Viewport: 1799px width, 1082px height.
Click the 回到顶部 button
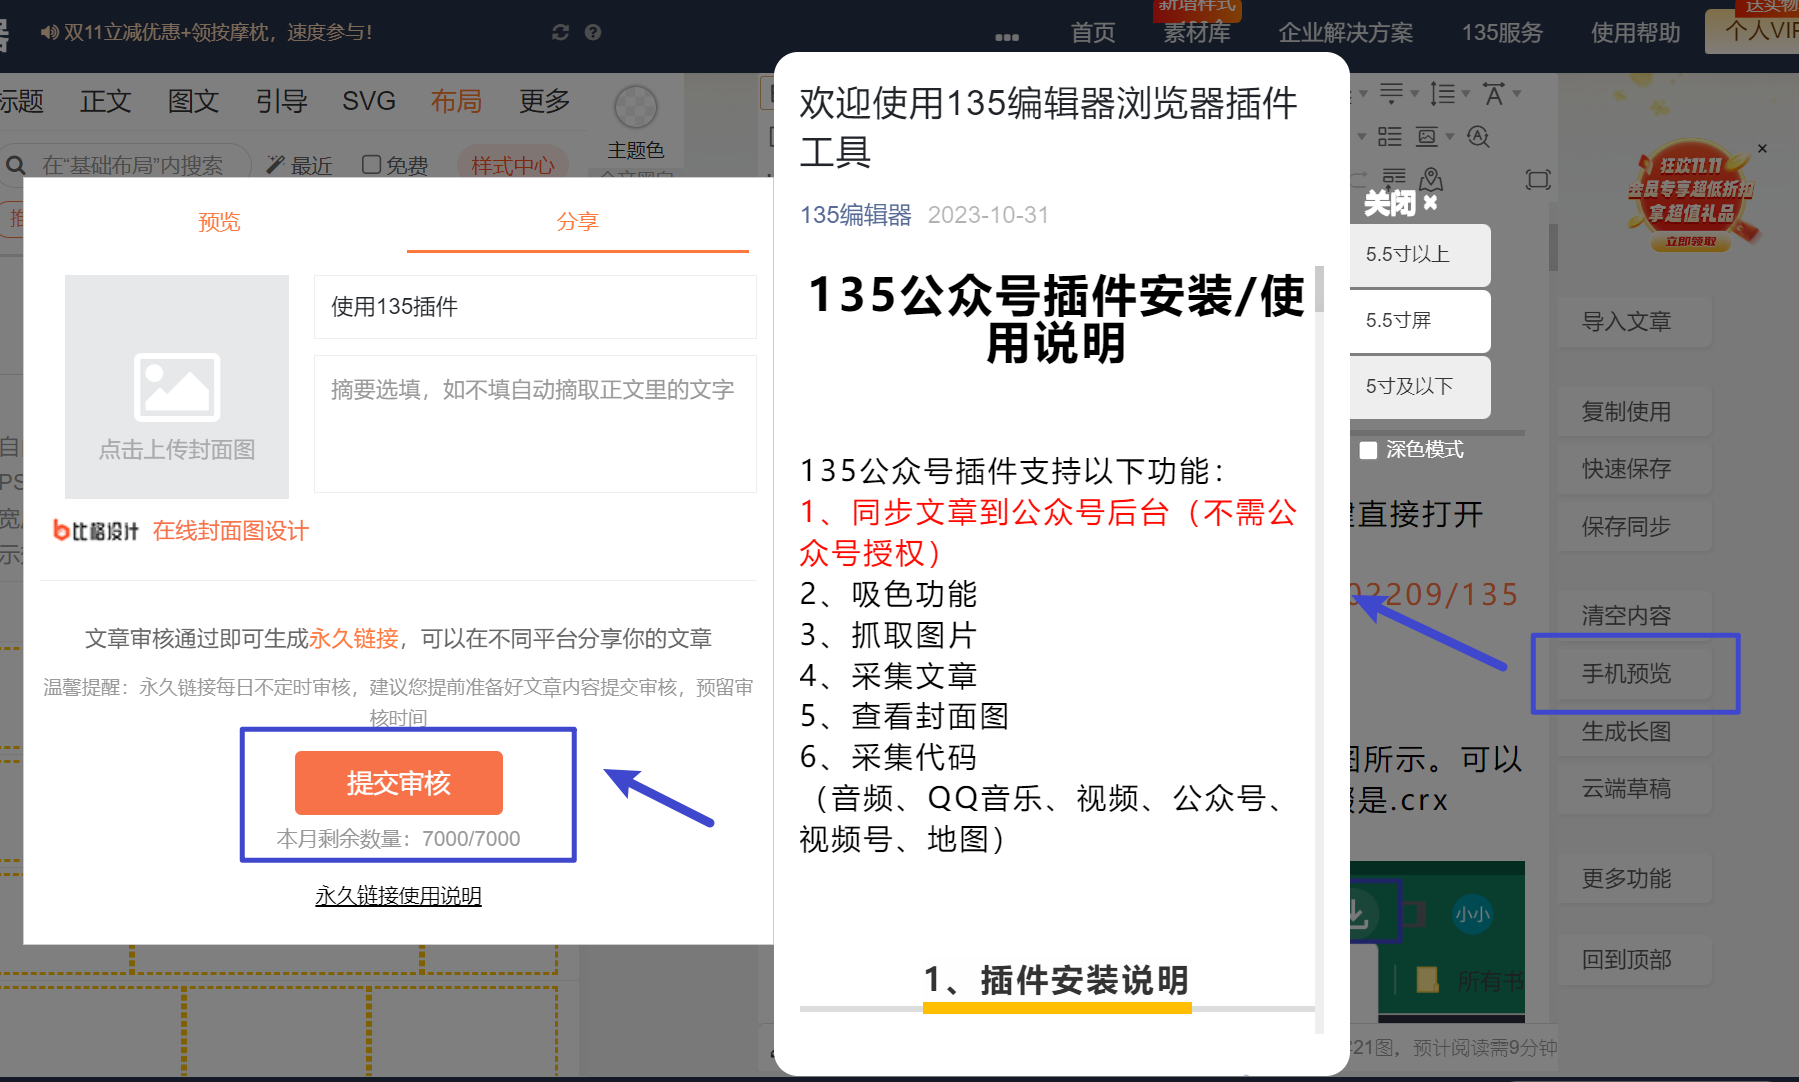[1634, 960]
